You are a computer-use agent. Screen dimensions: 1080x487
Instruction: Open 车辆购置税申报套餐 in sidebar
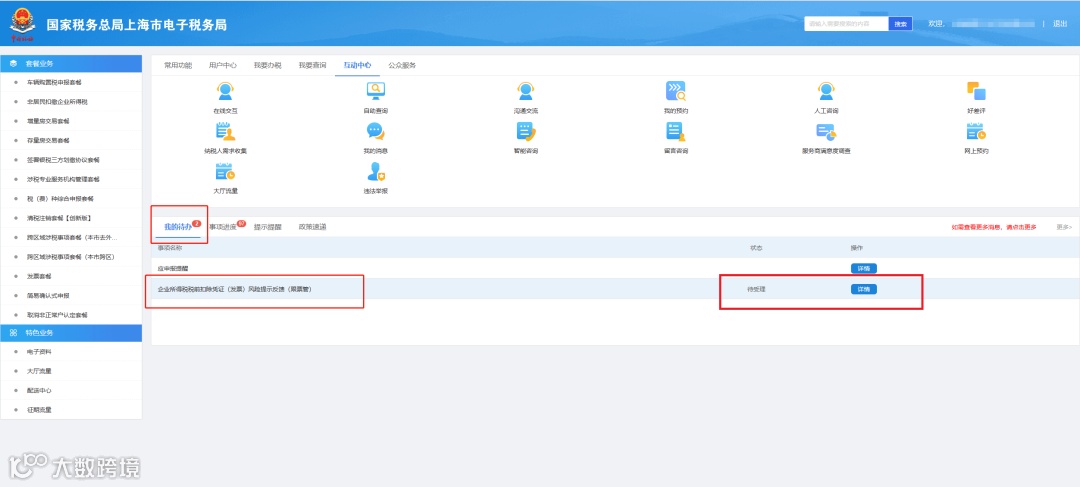[x=54, y=82]
